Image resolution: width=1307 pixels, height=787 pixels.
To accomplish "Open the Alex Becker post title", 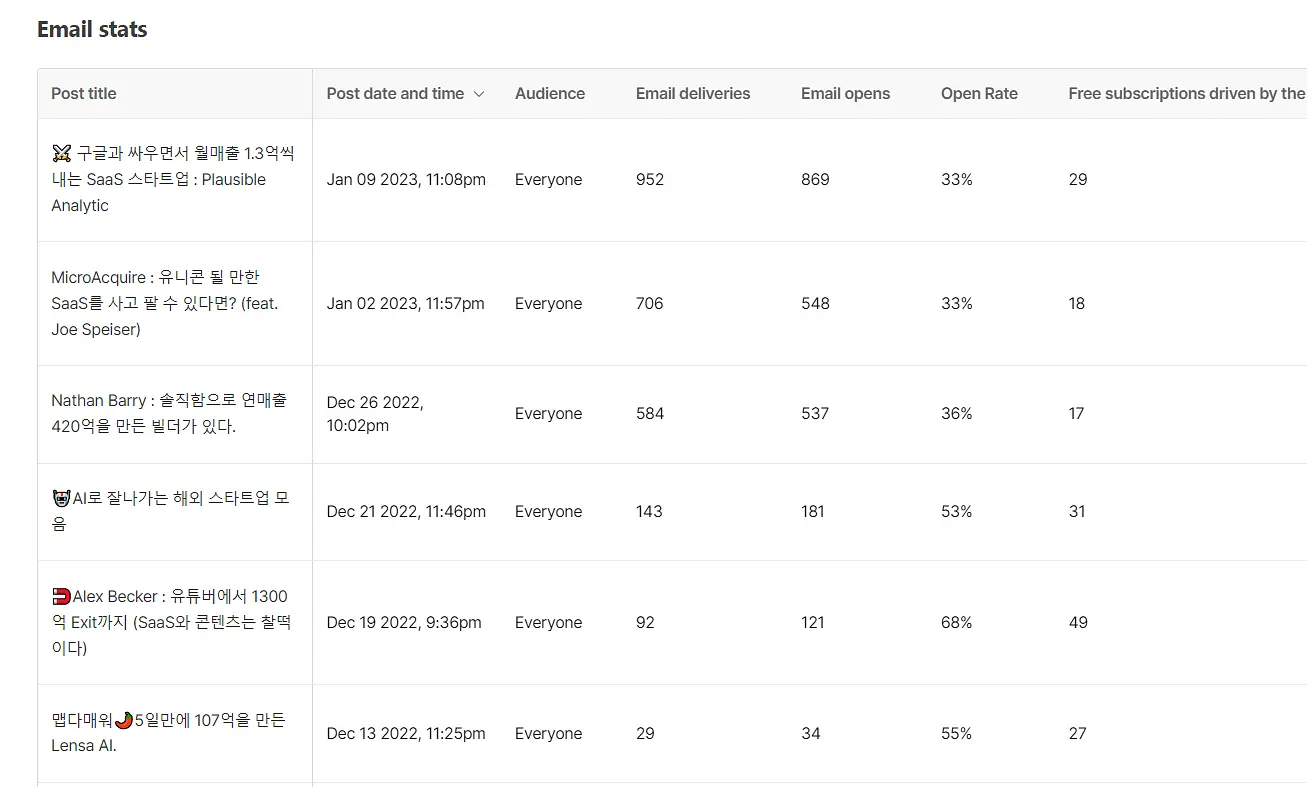I will [x=171, y=622].
